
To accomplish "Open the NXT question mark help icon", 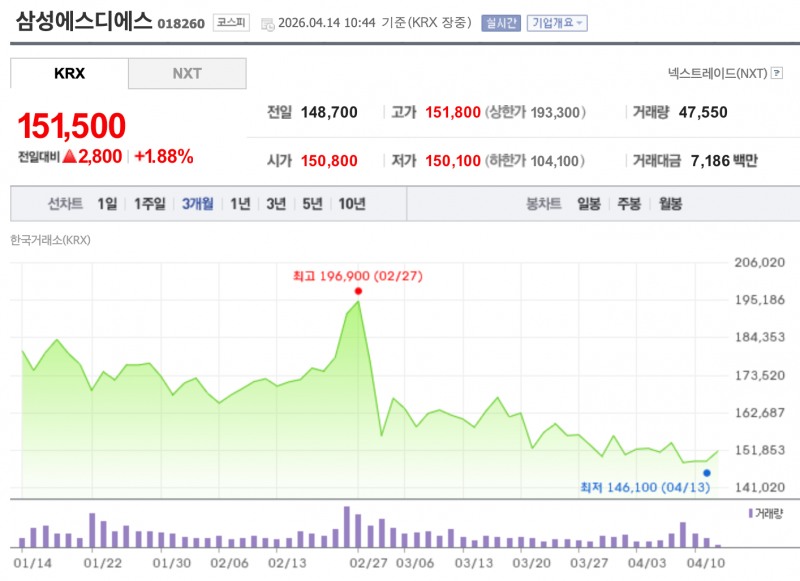I will pos(778,72).
